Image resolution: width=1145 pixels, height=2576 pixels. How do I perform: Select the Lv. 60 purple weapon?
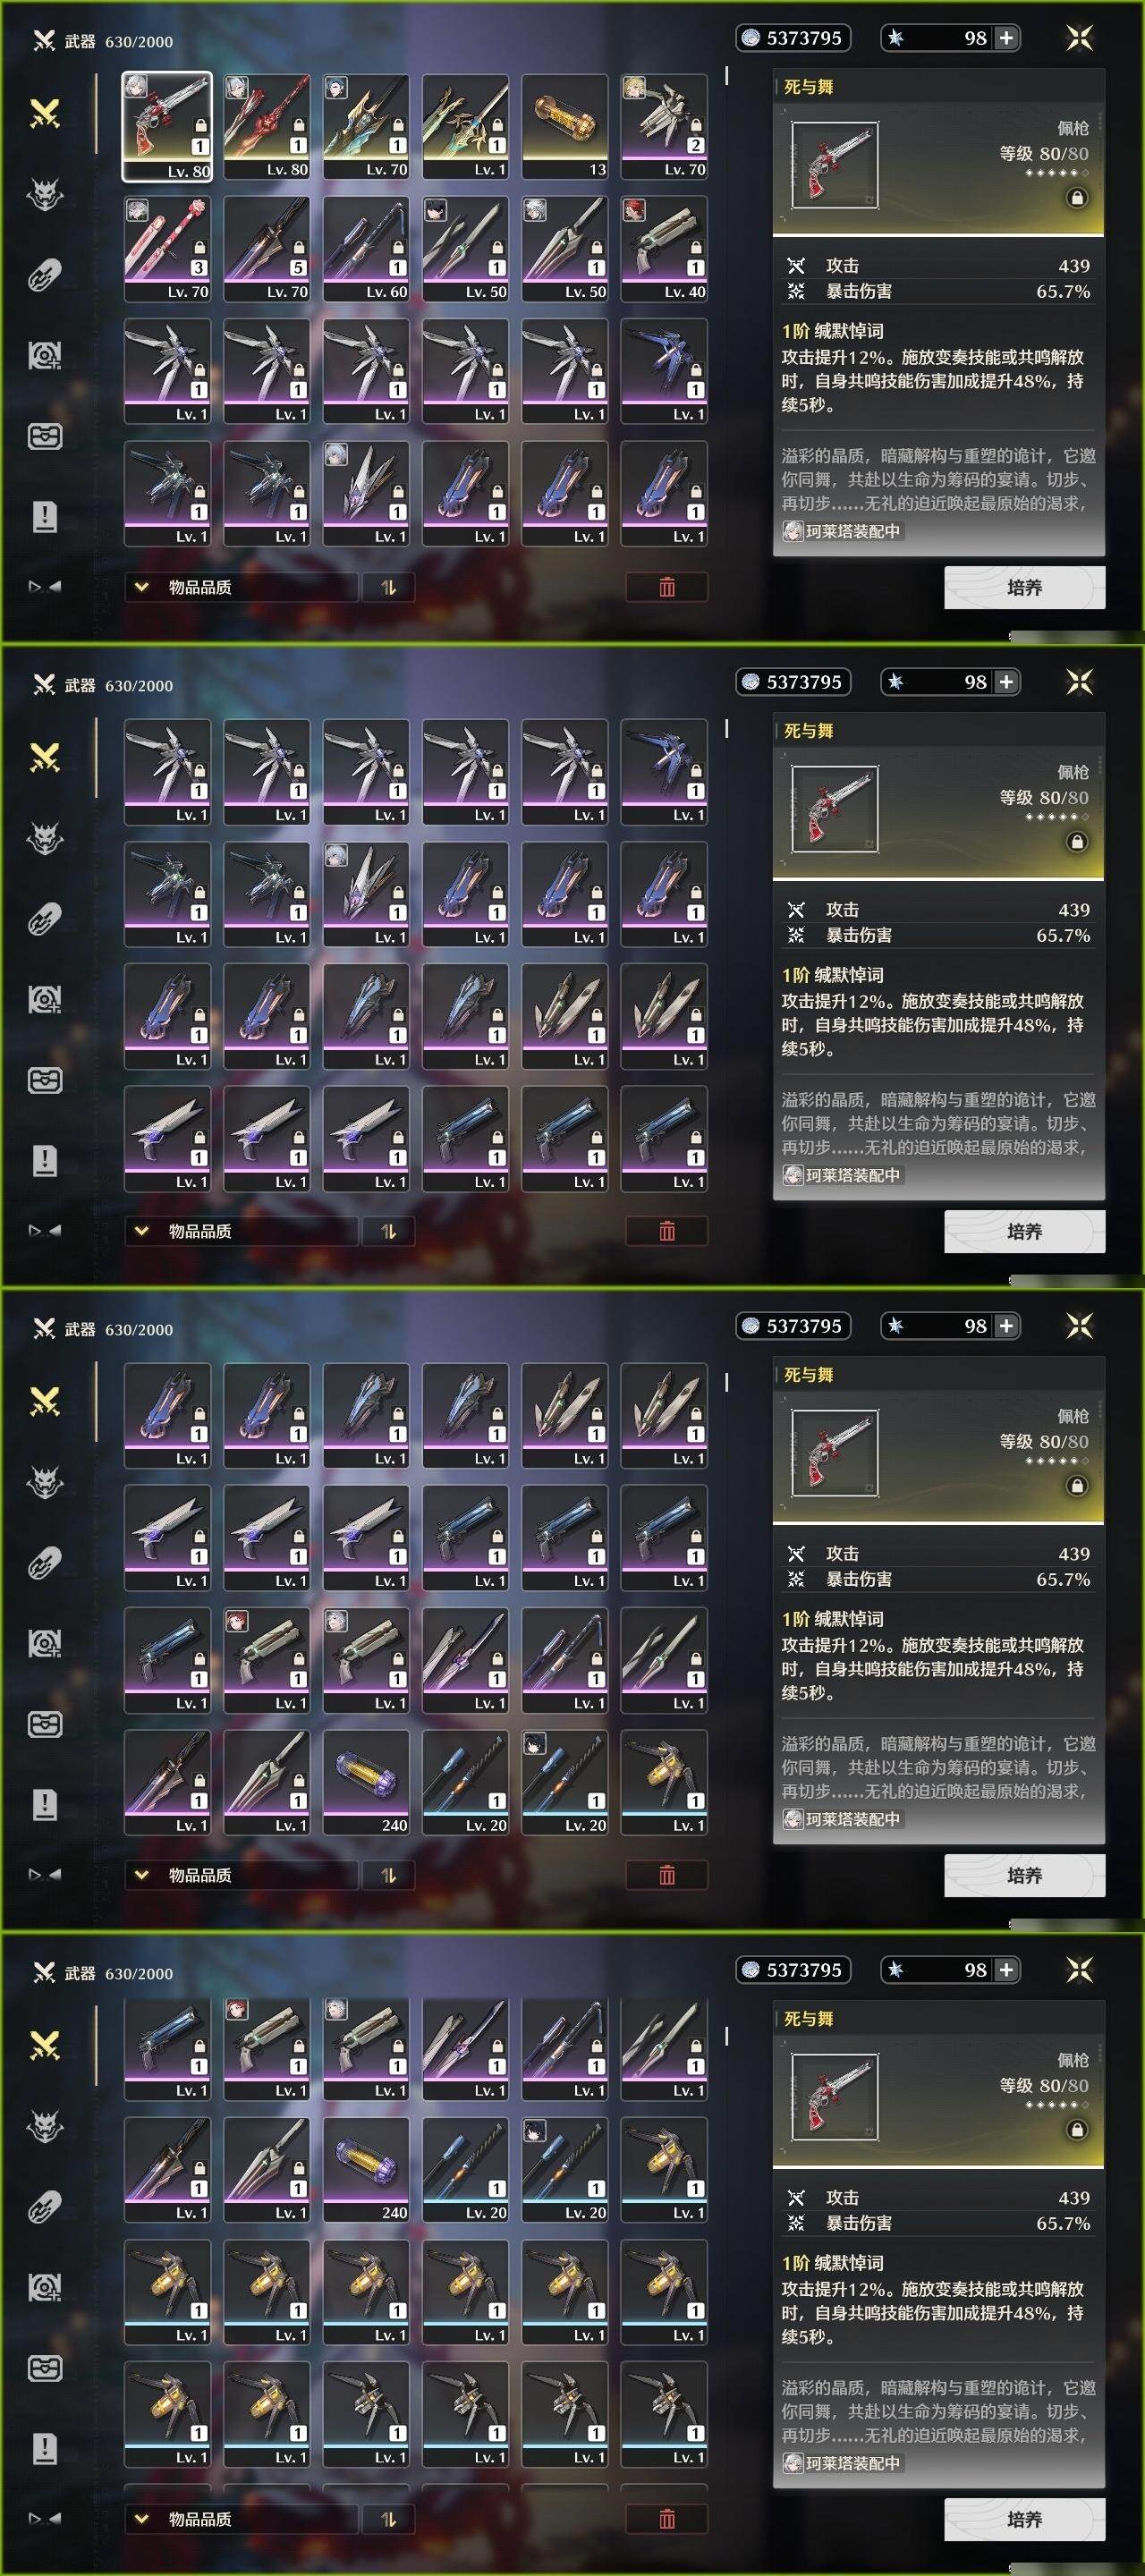(365, 248)
